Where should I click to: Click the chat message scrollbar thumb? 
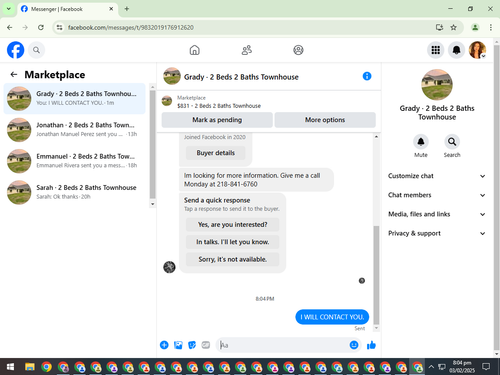pyautogui.click(x=376, y=275)
